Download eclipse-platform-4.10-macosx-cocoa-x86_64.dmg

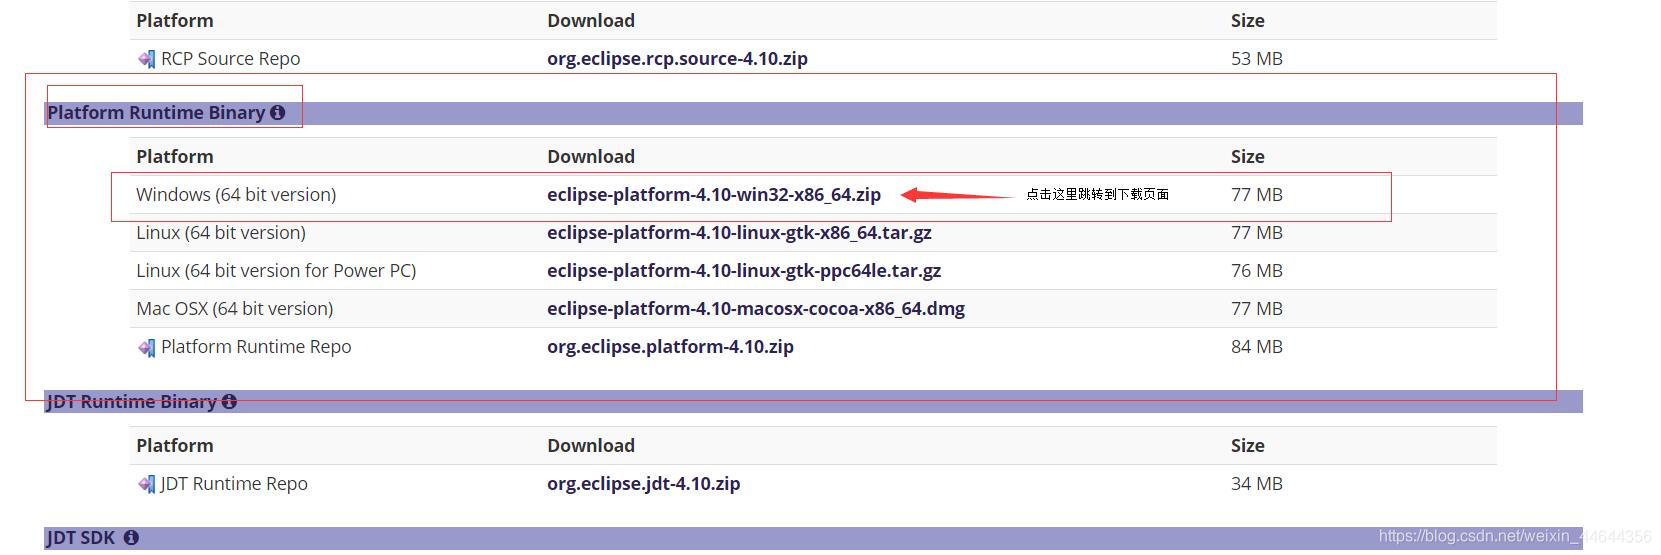[756, 309]
